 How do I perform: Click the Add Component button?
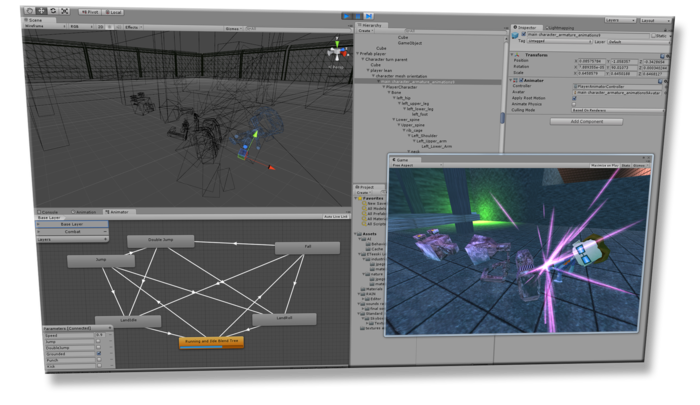(587, 121)
